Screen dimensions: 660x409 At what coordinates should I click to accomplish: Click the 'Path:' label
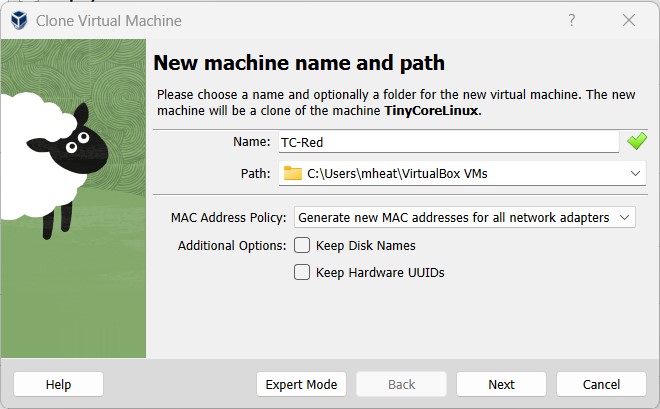pos(255,173)
